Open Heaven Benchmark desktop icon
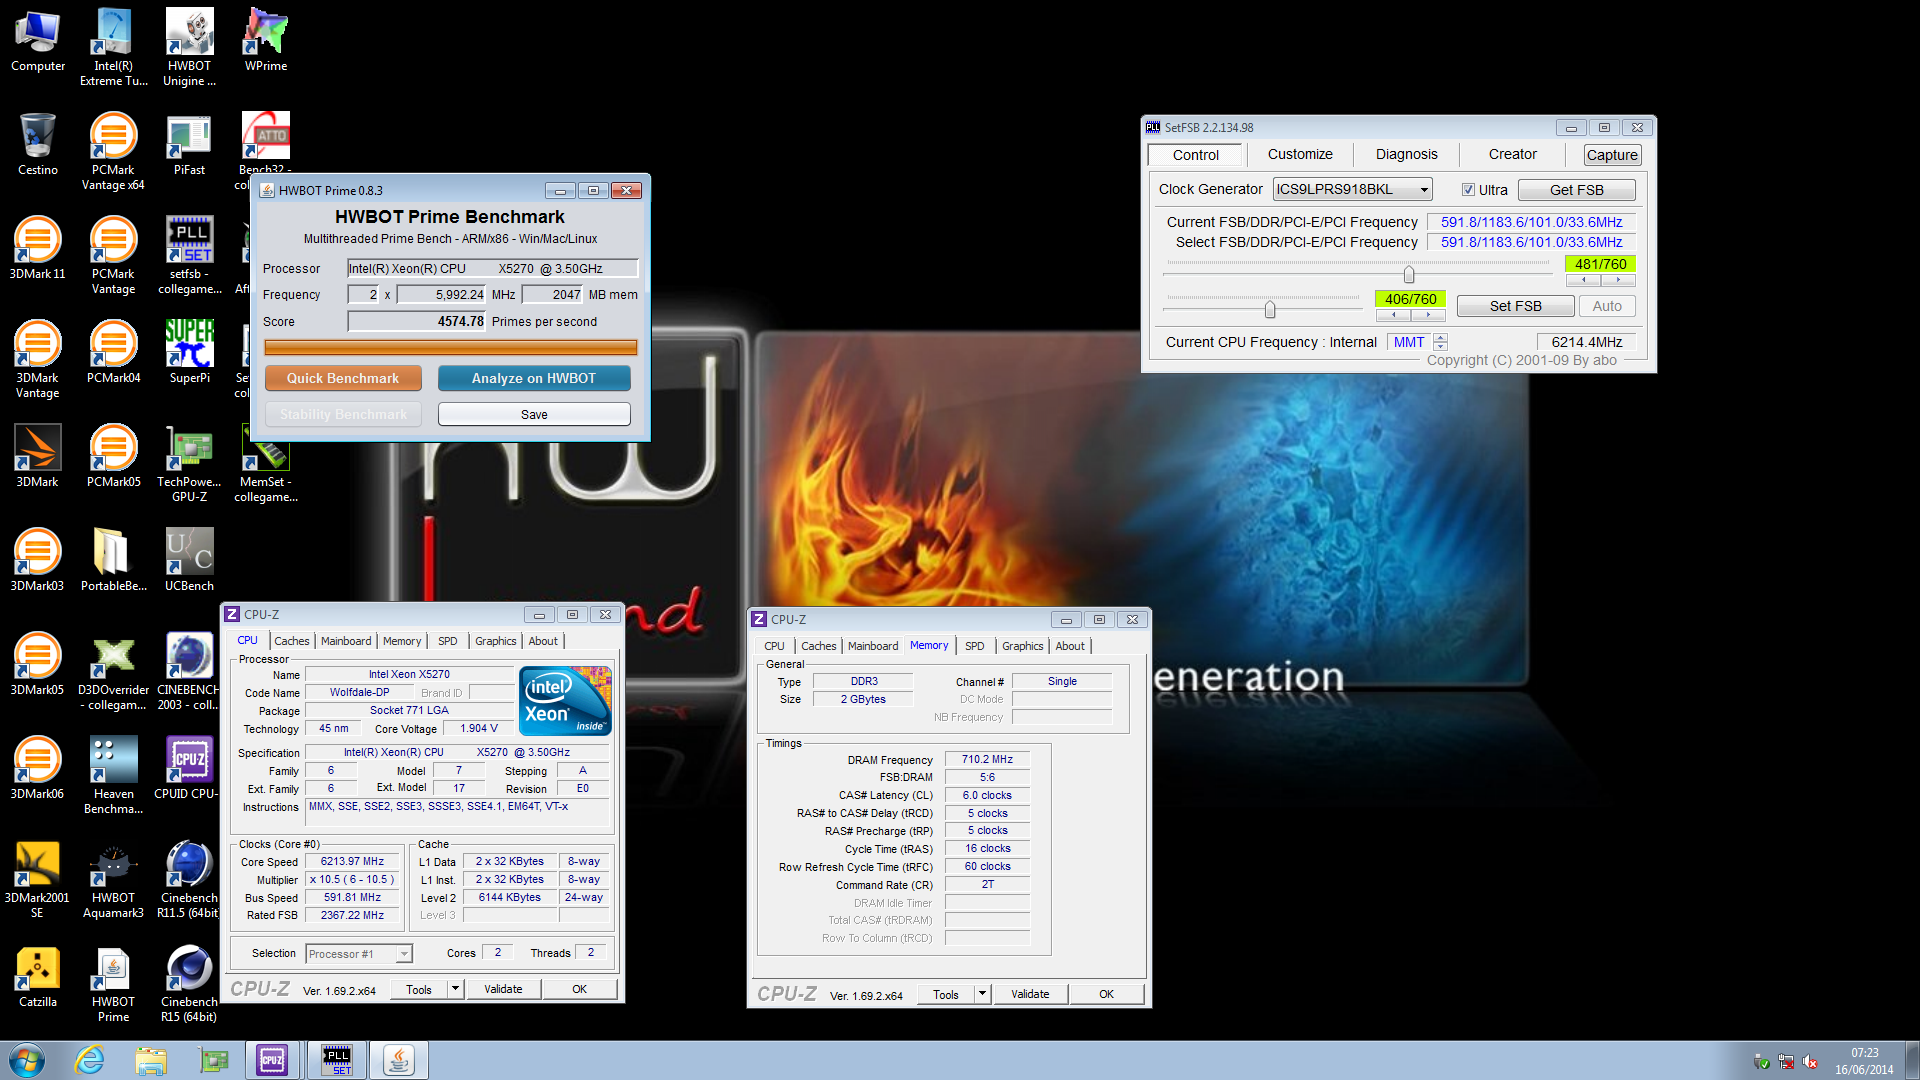 113,775
